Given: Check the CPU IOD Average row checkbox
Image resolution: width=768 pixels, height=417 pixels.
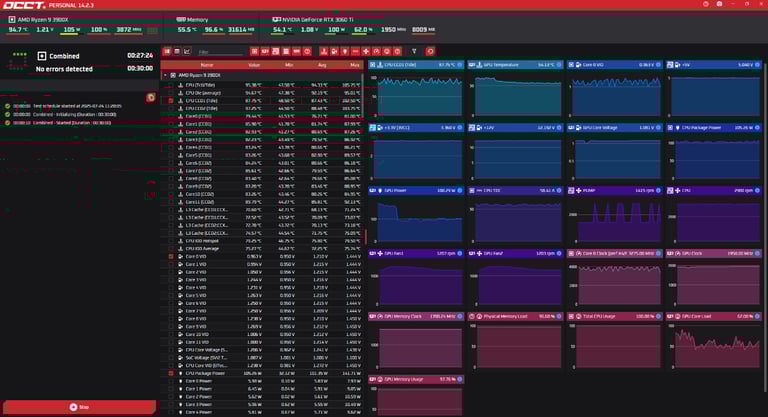Looking at the screenshot, I should (170, 248).
